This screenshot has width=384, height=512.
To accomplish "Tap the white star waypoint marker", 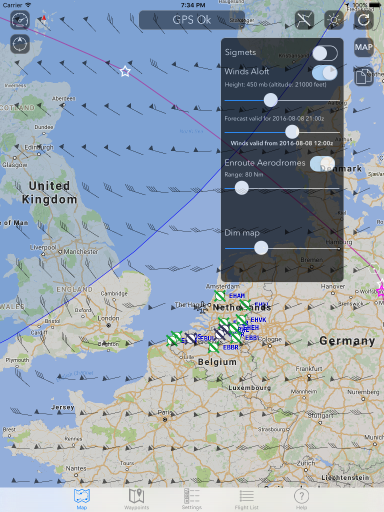I will point(125,71).
